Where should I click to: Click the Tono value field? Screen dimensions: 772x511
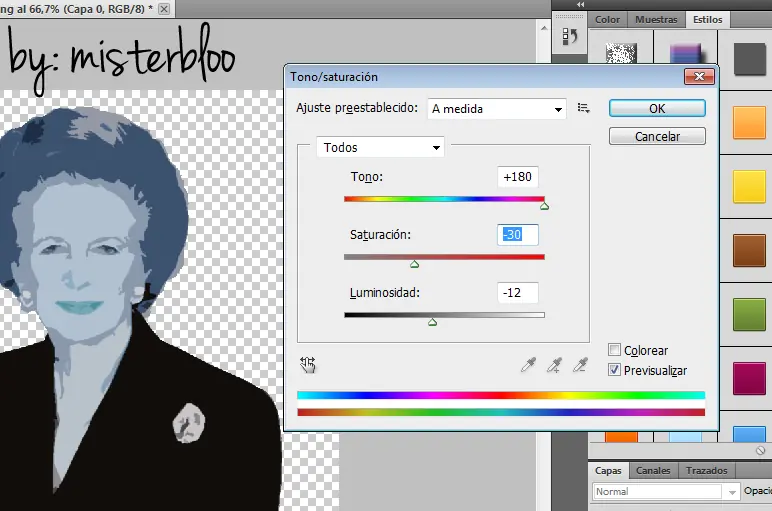point(517,177)
